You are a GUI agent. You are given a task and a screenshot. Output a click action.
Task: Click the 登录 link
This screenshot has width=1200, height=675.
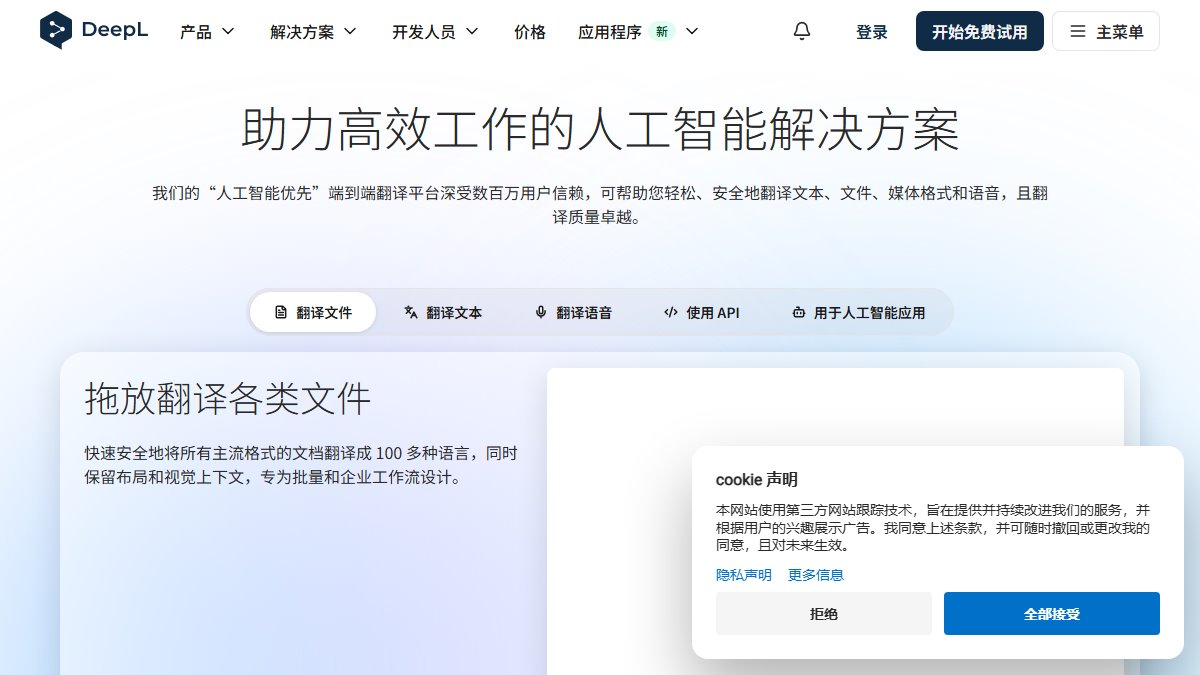pyautogui.click(x=872, y=32)
